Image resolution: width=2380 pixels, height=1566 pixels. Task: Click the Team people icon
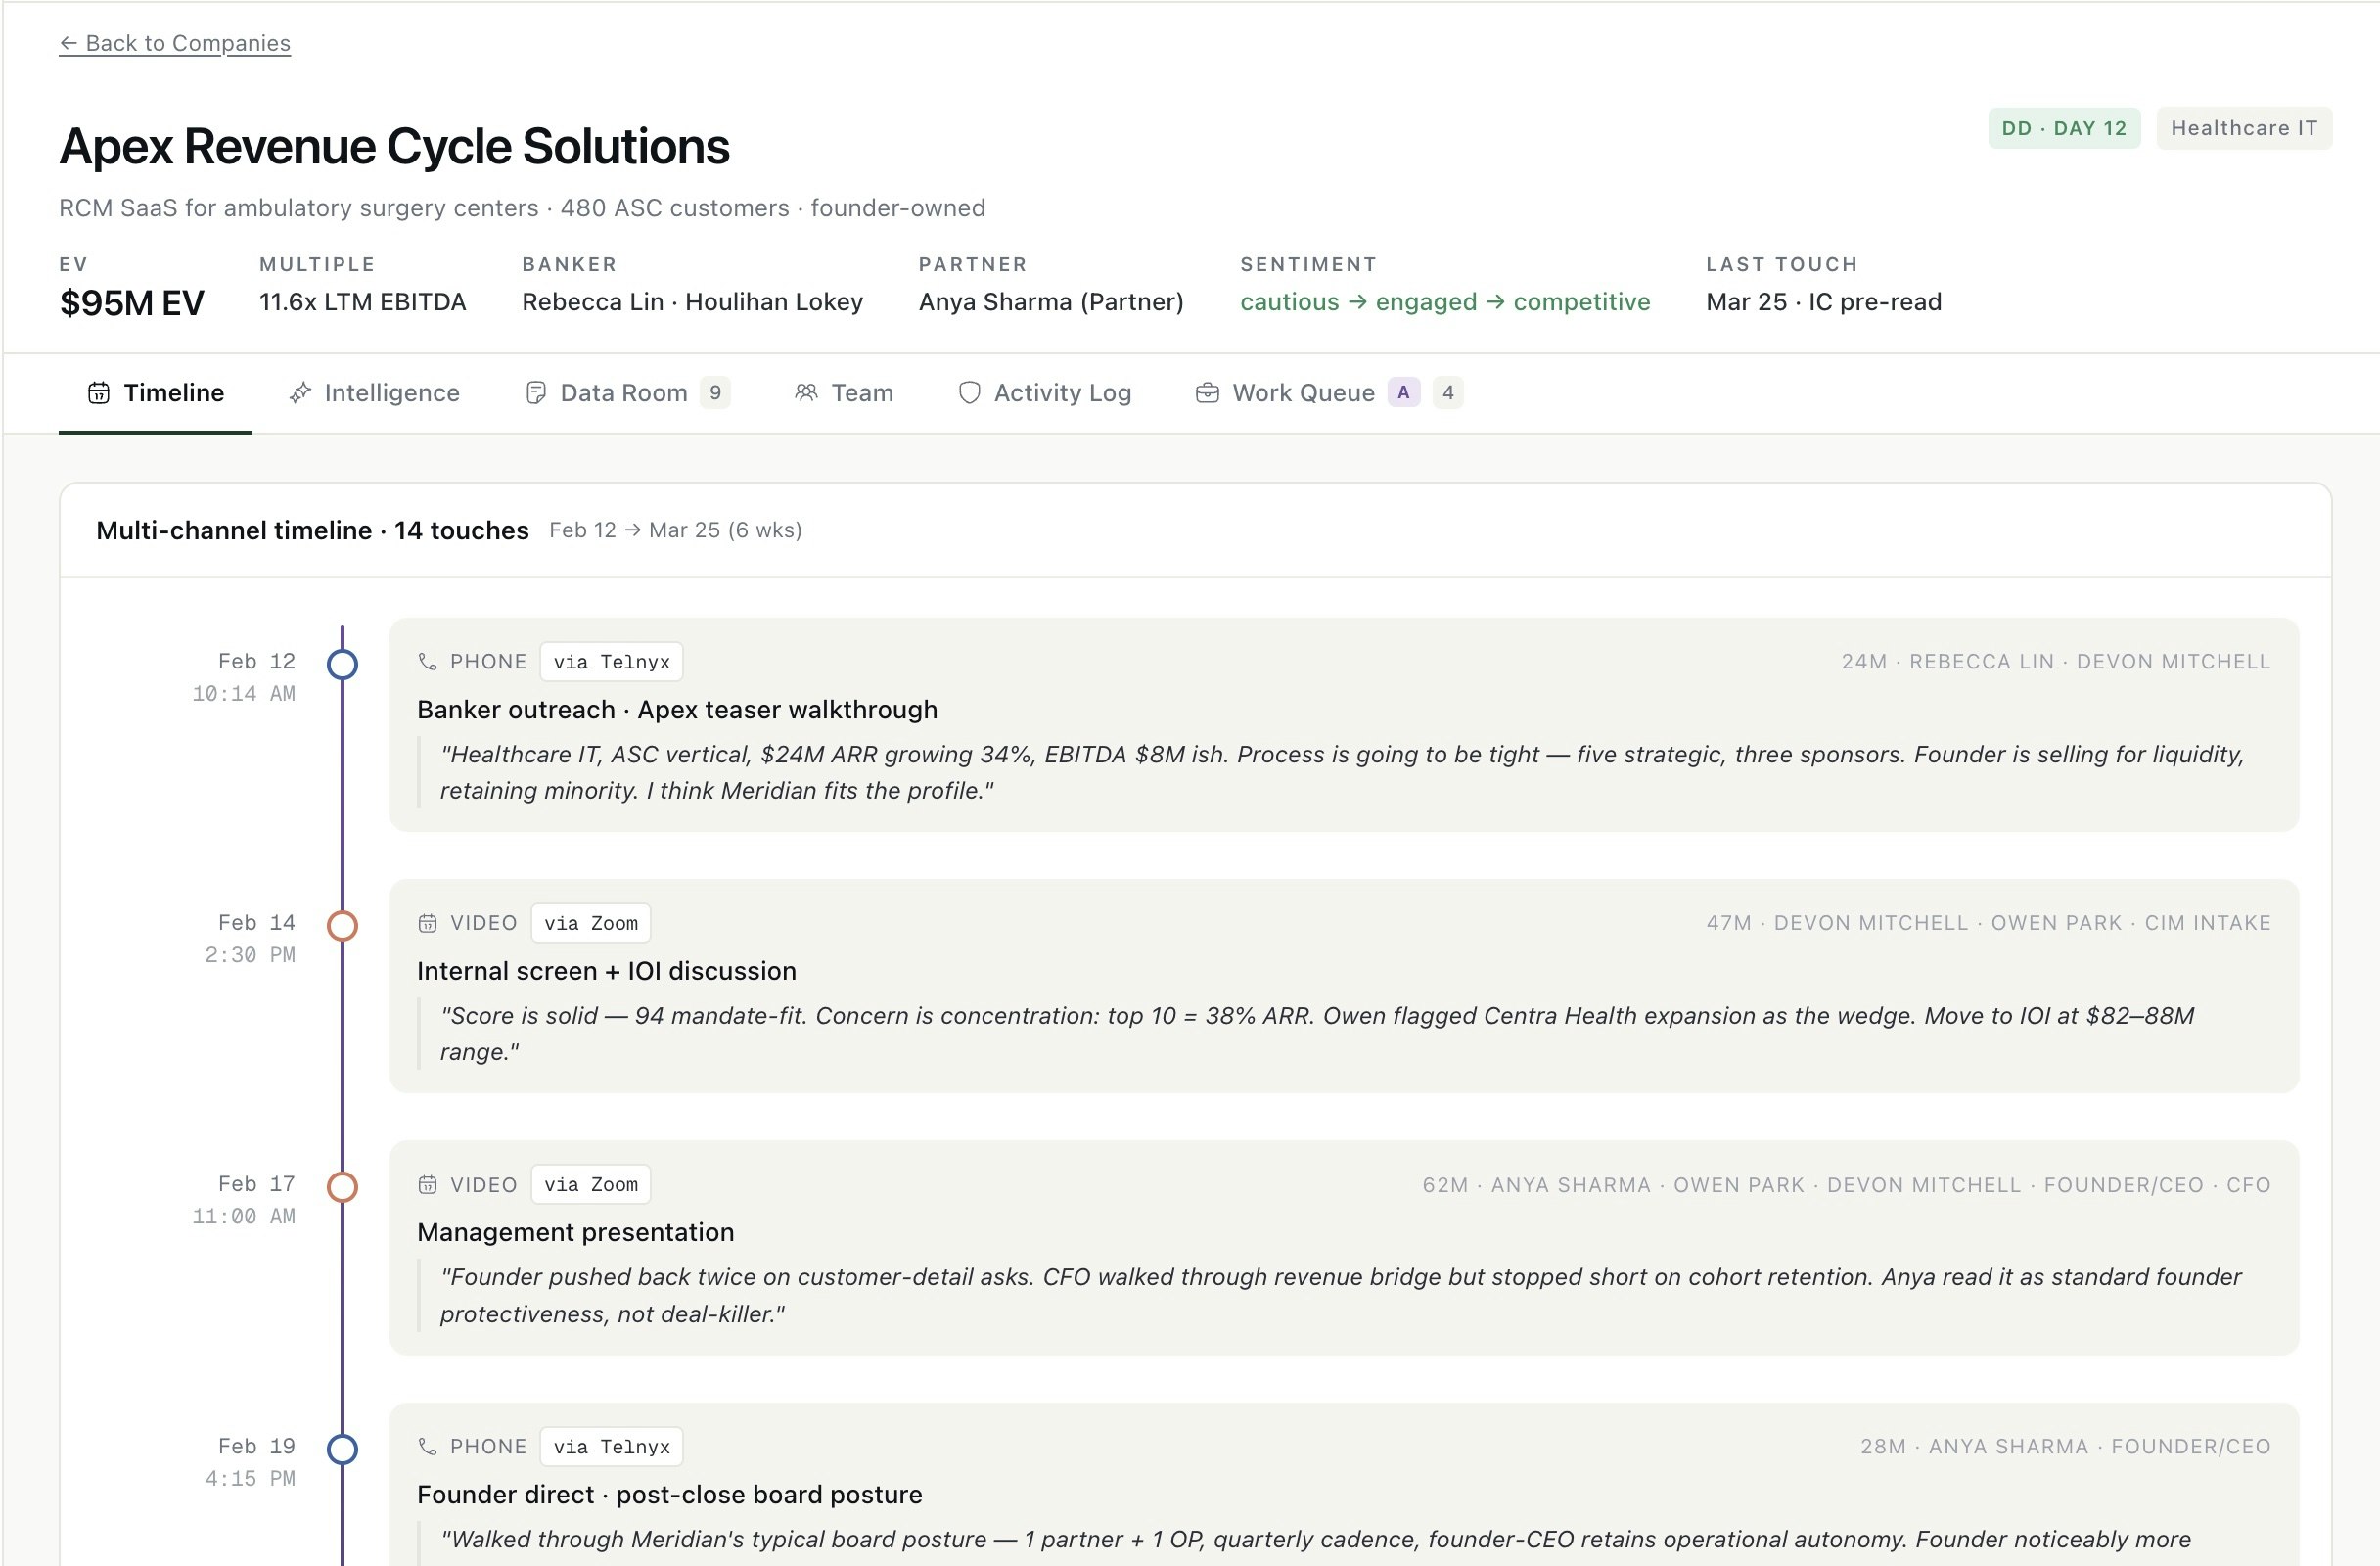(x=806, y=393)
